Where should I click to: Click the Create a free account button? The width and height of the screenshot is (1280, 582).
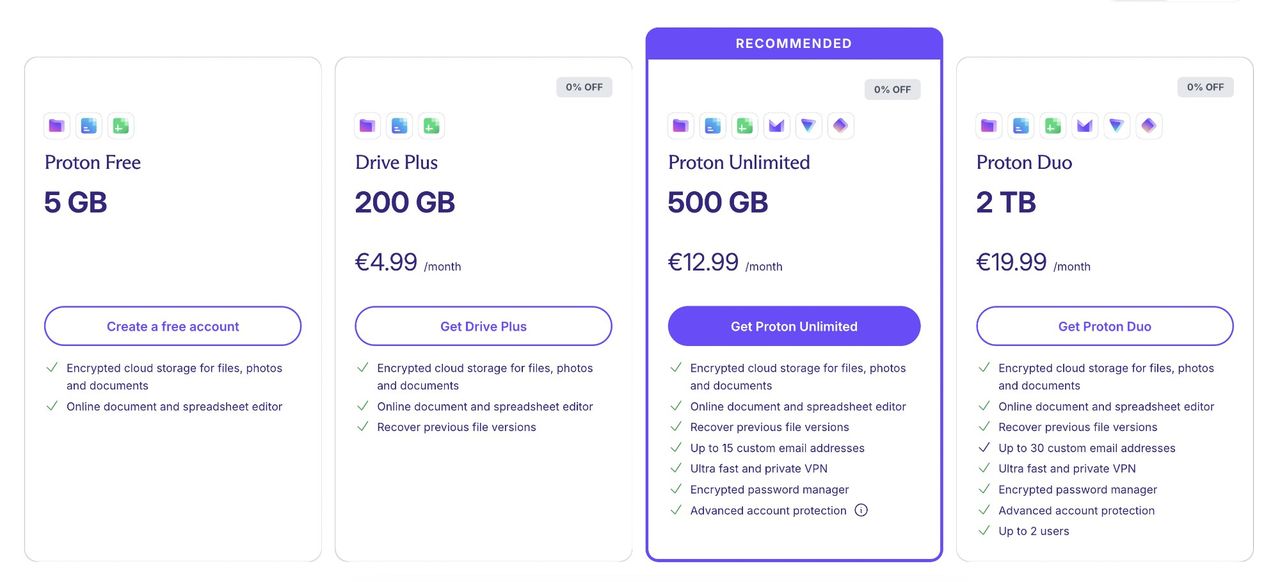173,326
